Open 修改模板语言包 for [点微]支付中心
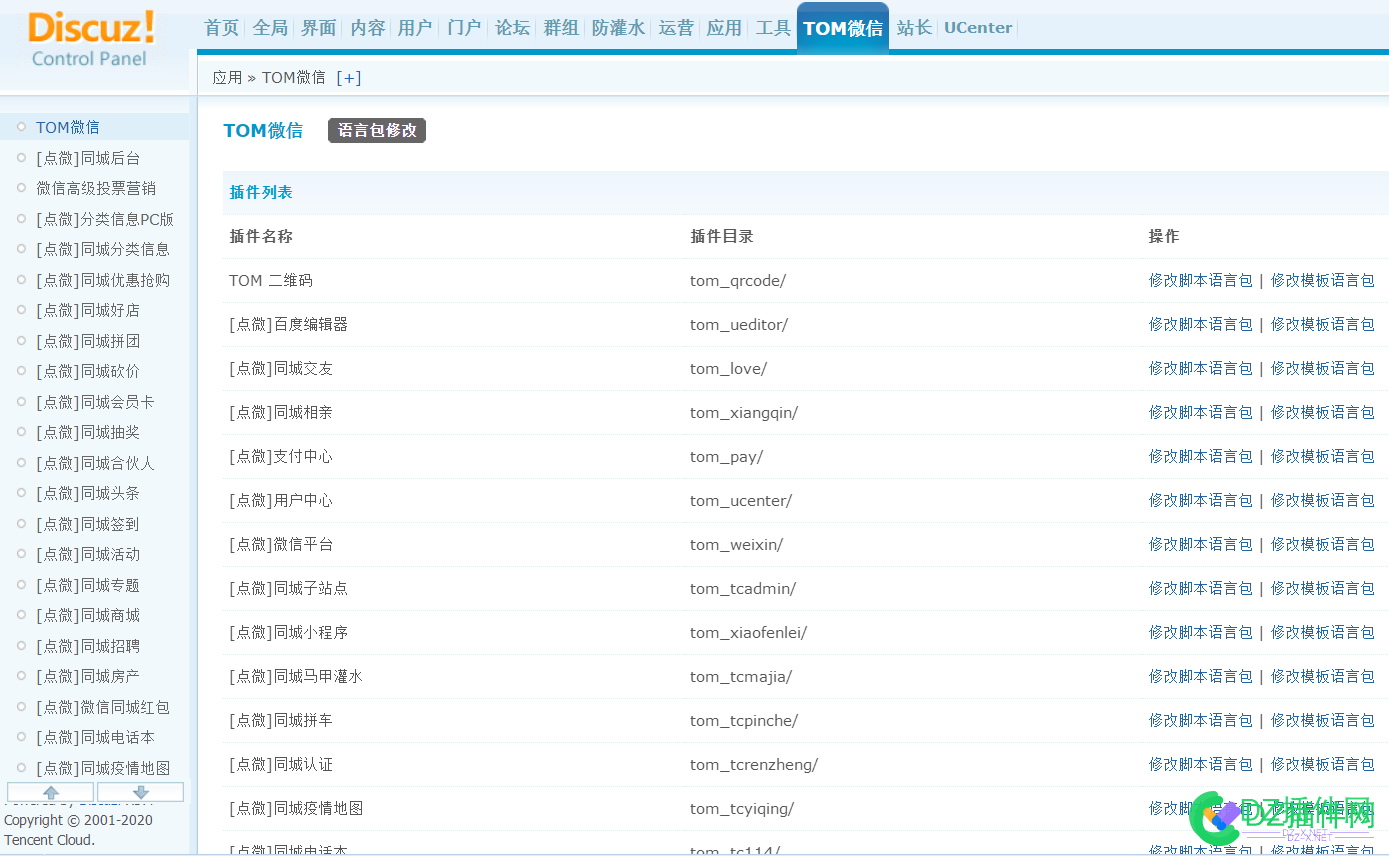1389x856 pixels. tap(1322, 456)
